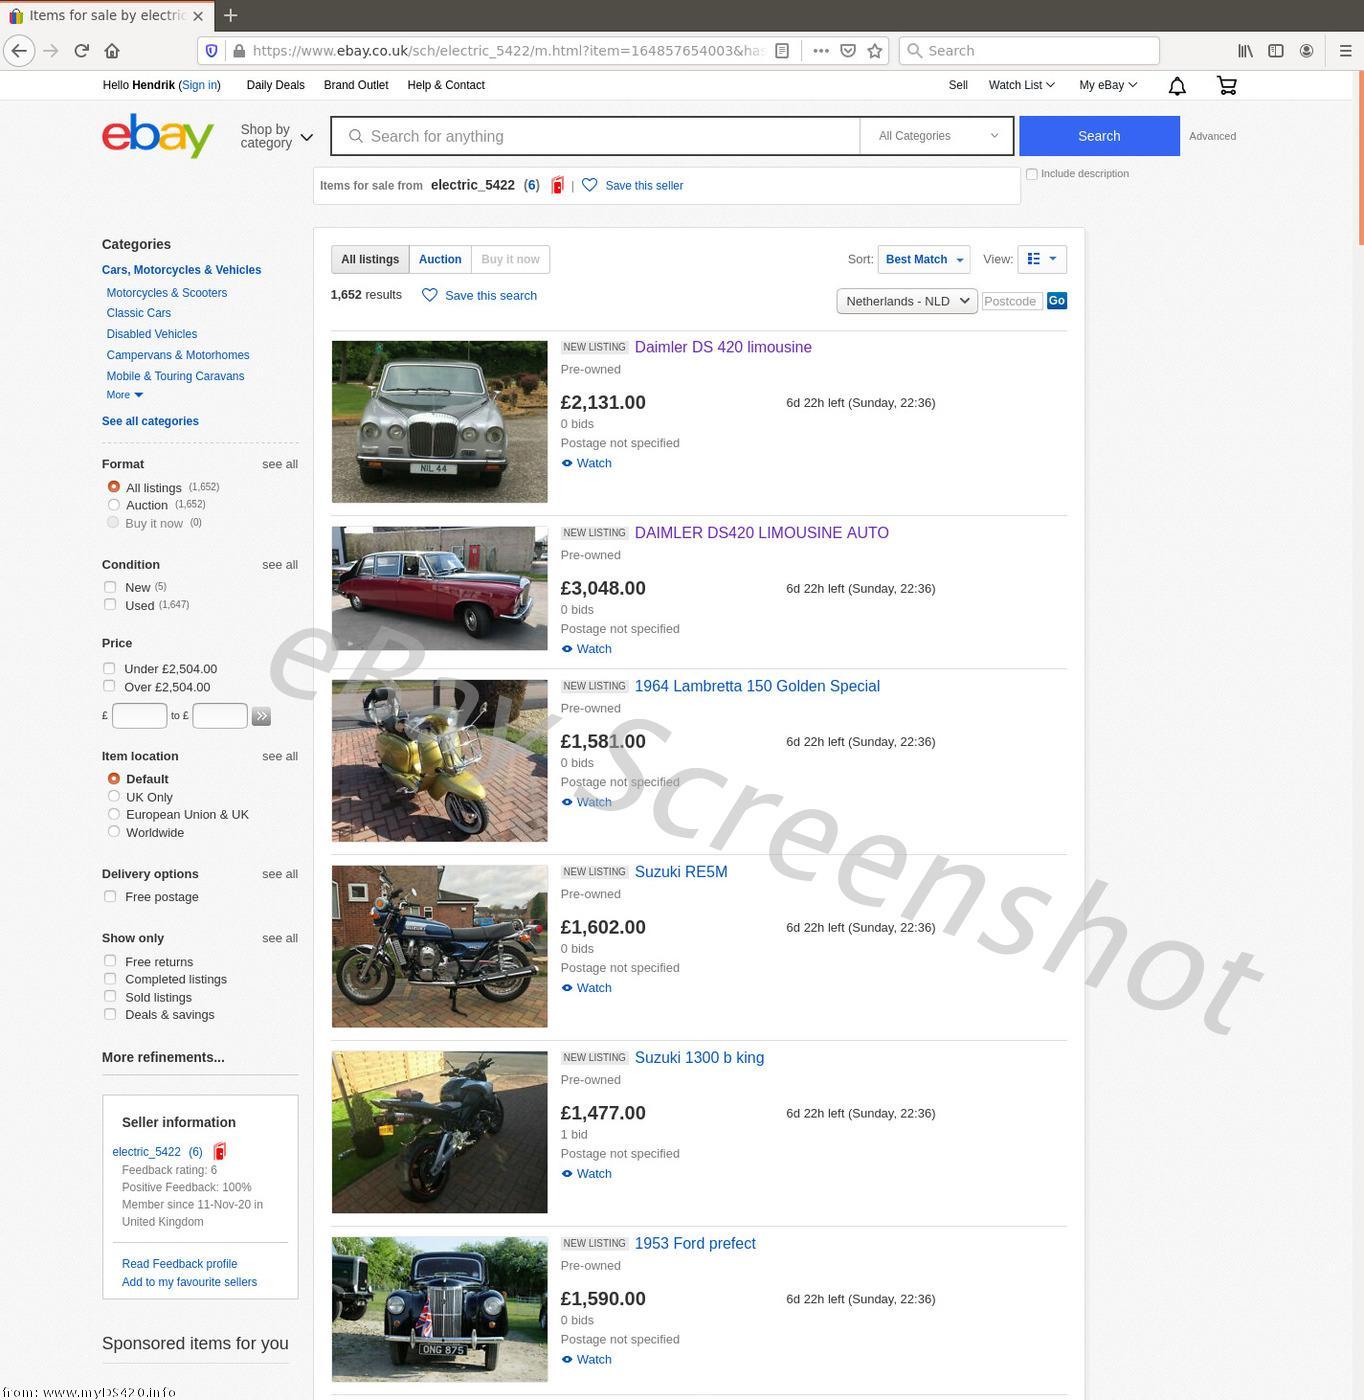Image resolution: width=1364 pixels, height=1400 pixels.
Task: Open the eBay notifications bell
Action: (1177, 86)
